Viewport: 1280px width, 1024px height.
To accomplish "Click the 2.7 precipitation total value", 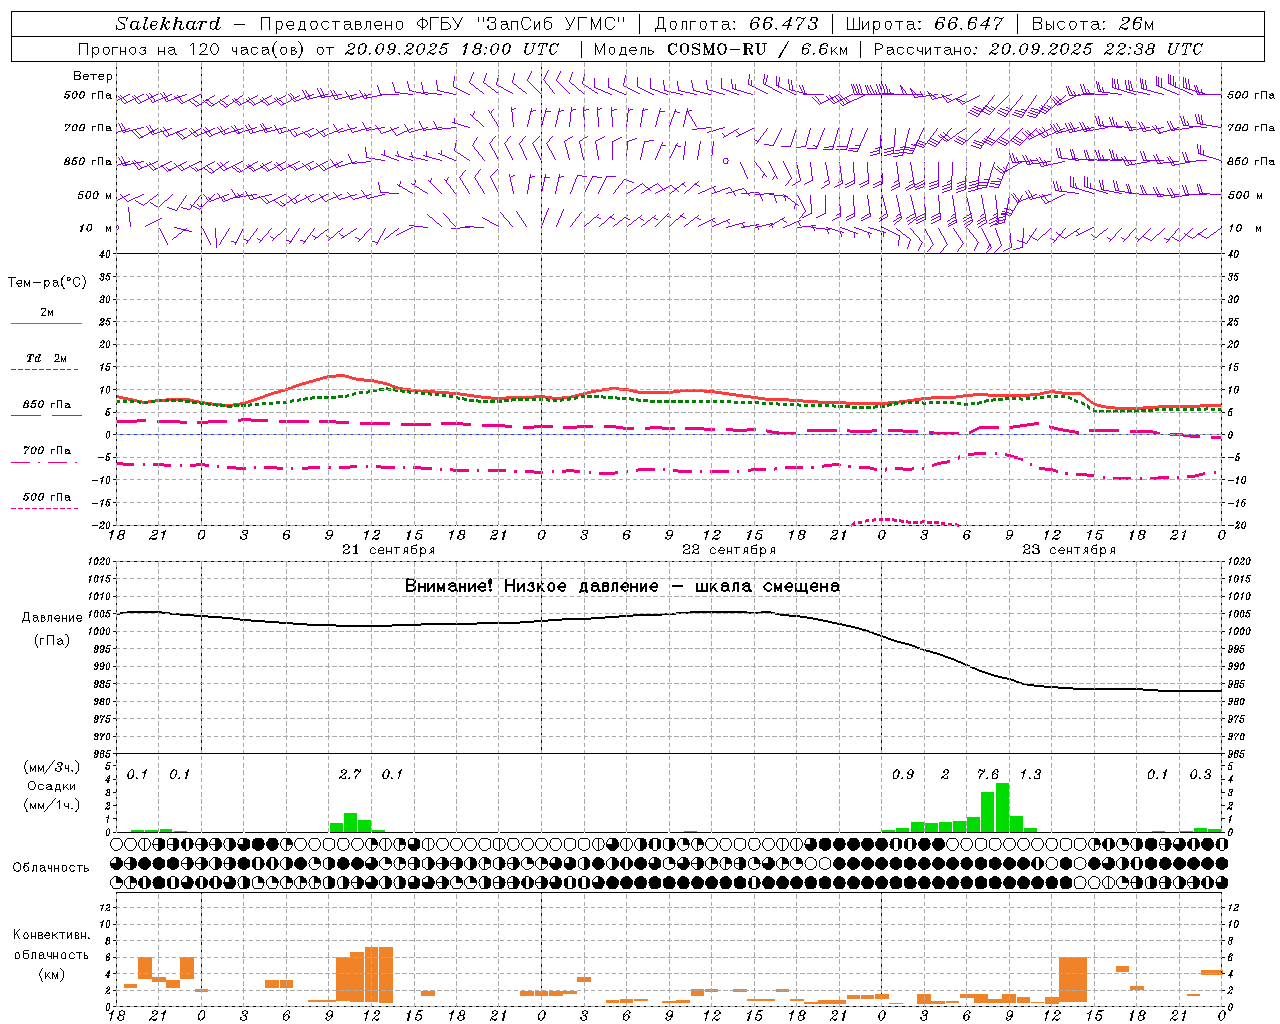I will coord(350,774).
